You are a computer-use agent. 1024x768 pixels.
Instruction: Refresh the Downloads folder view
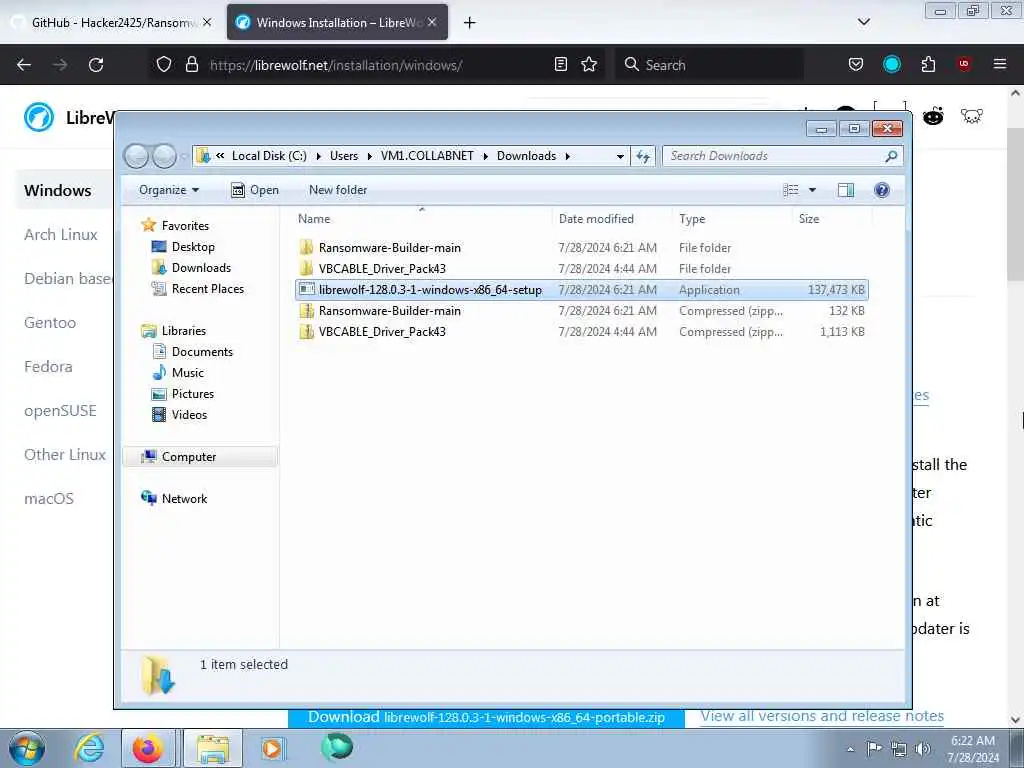click(x=643, y=156)
